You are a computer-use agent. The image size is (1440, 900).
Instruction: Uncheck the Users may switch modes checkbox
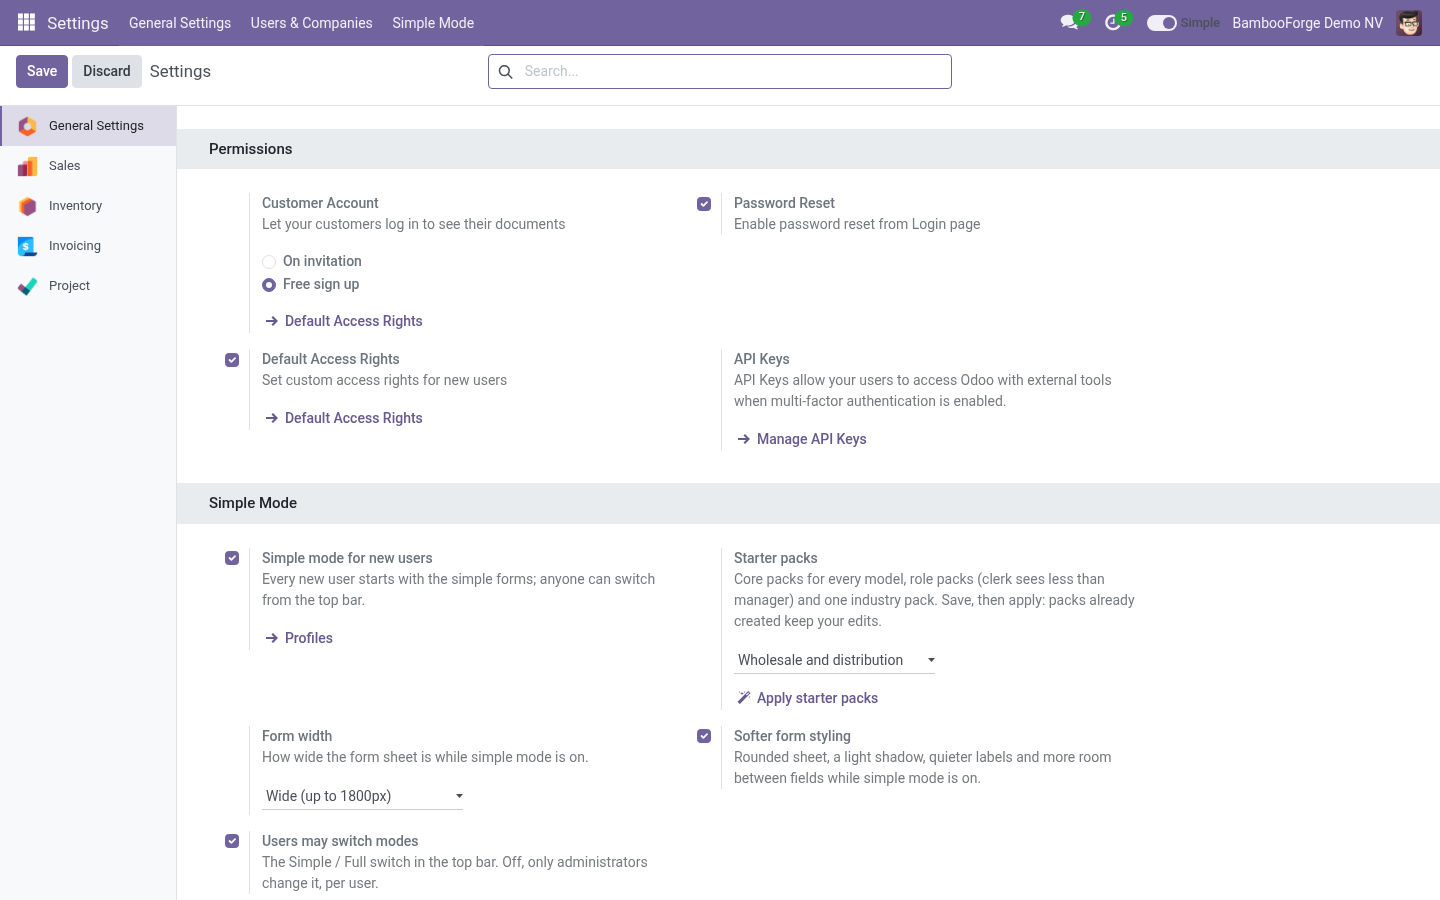232,841
